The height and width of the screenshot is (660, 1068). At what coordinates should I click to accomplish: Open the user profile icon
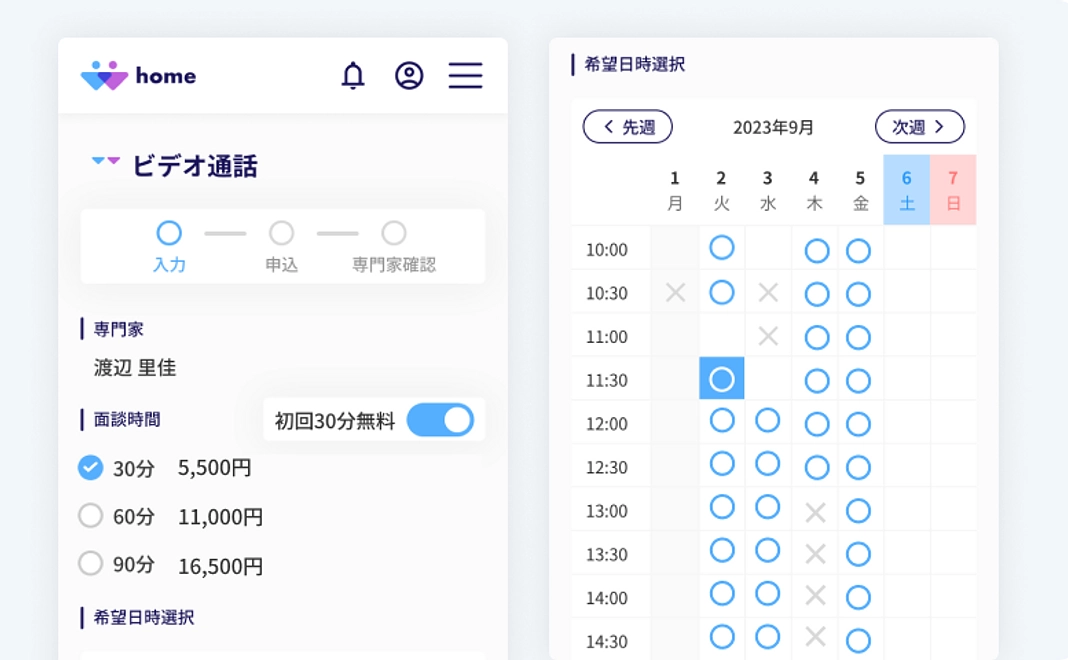coord(409,75)
